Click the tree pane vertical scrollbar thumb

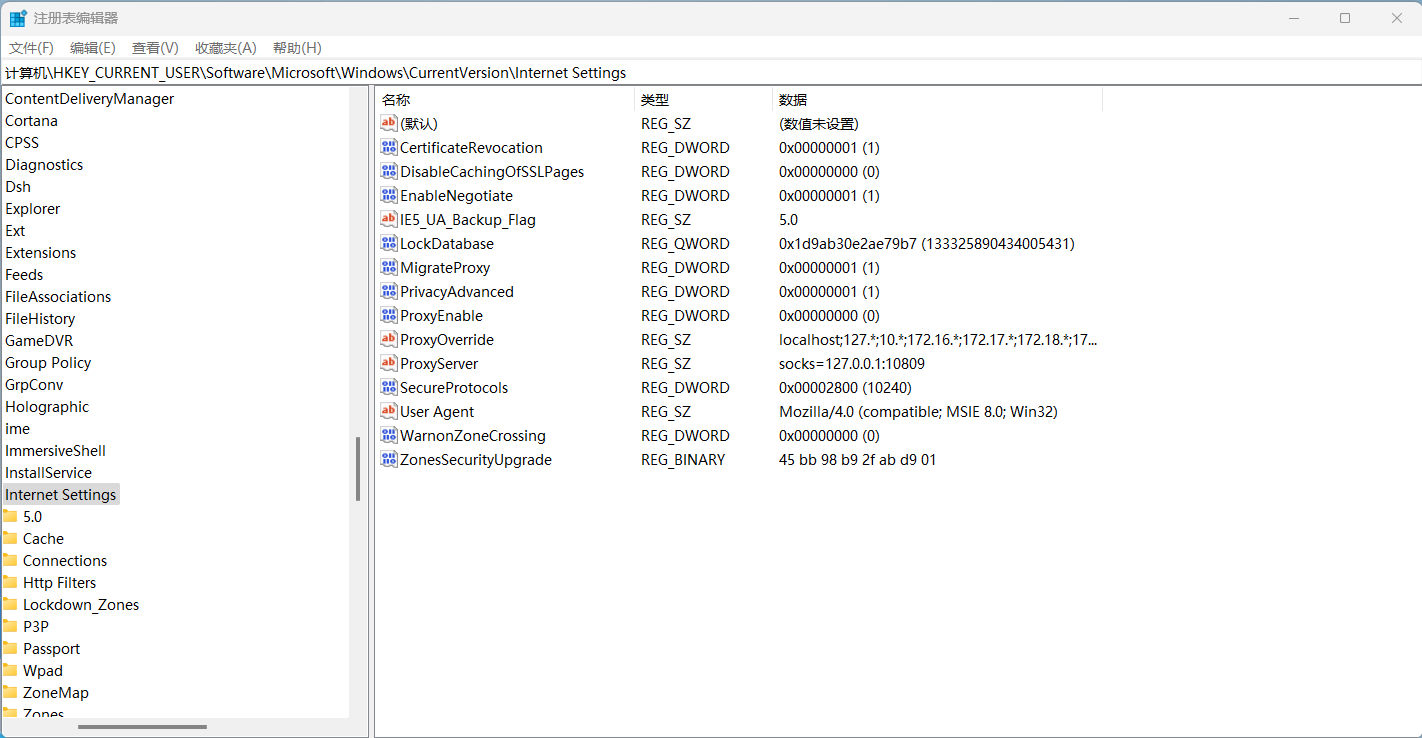[358, 469]
